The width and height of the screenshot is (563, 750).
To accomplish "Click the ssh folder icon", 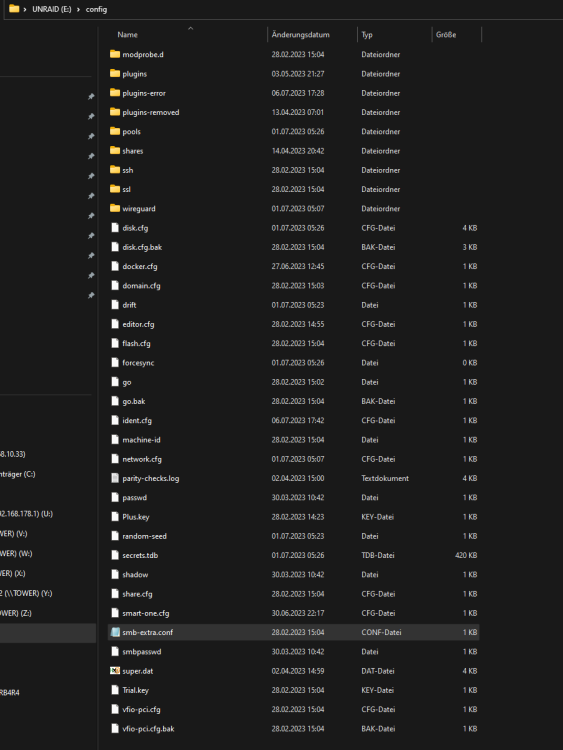I will (x=115, y=169).
